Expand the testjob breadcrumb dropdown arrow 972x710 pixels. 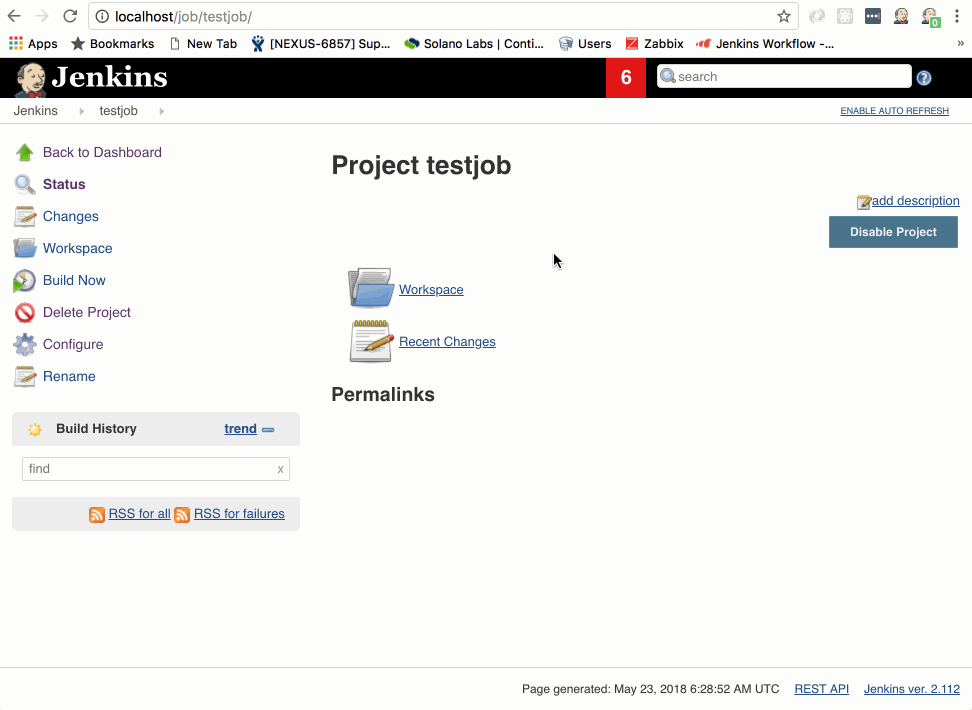[161, 111]
